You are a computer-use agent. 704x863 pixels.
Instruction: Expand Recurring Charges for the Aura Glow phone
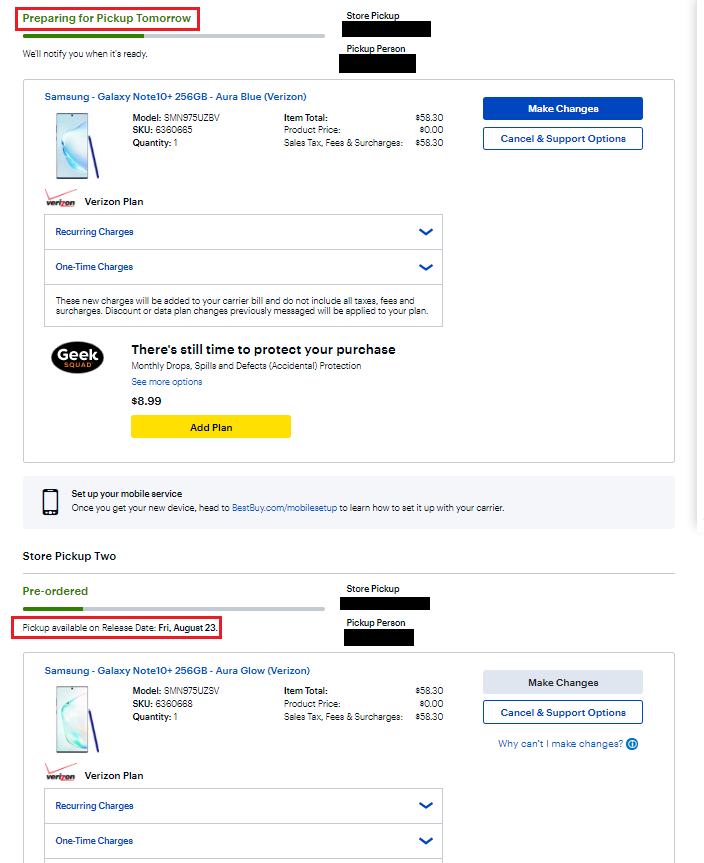click(243, 806)
